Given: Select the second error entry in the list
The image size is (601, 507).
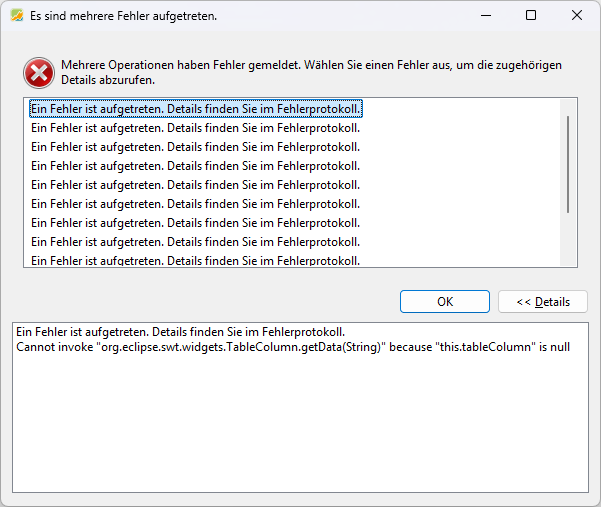Looking at the screenshot, I should click(x=195, y=128).
